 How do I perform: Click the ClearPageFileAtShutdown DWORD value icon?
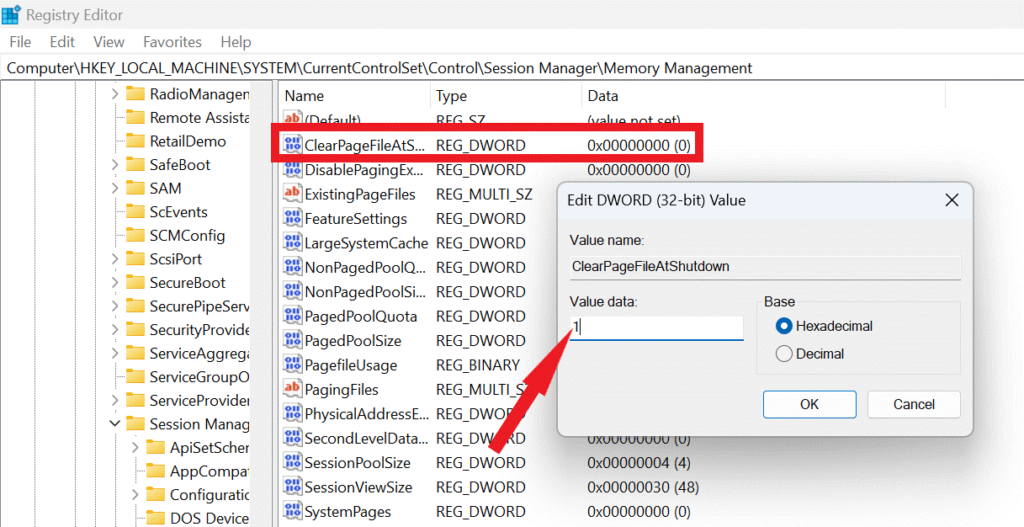pyautogui.click(x=293, y=146)
